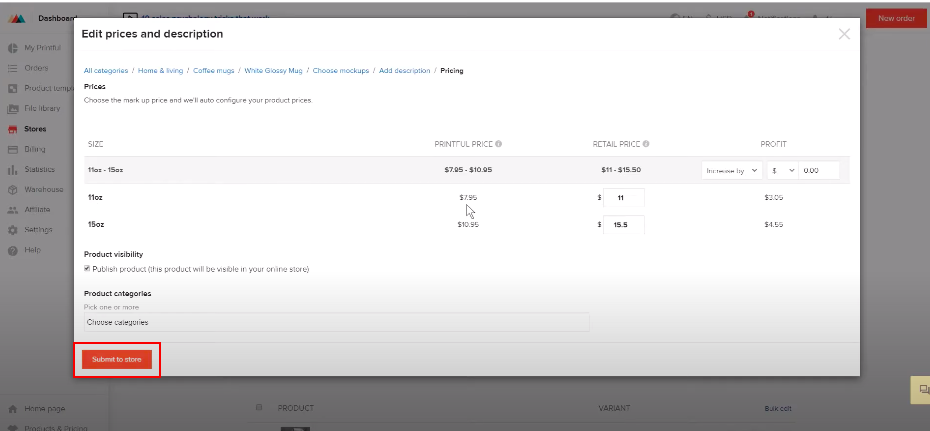Close the Edit prices dialog
This screenshot has height=431, width=930.
click(844, 34)
